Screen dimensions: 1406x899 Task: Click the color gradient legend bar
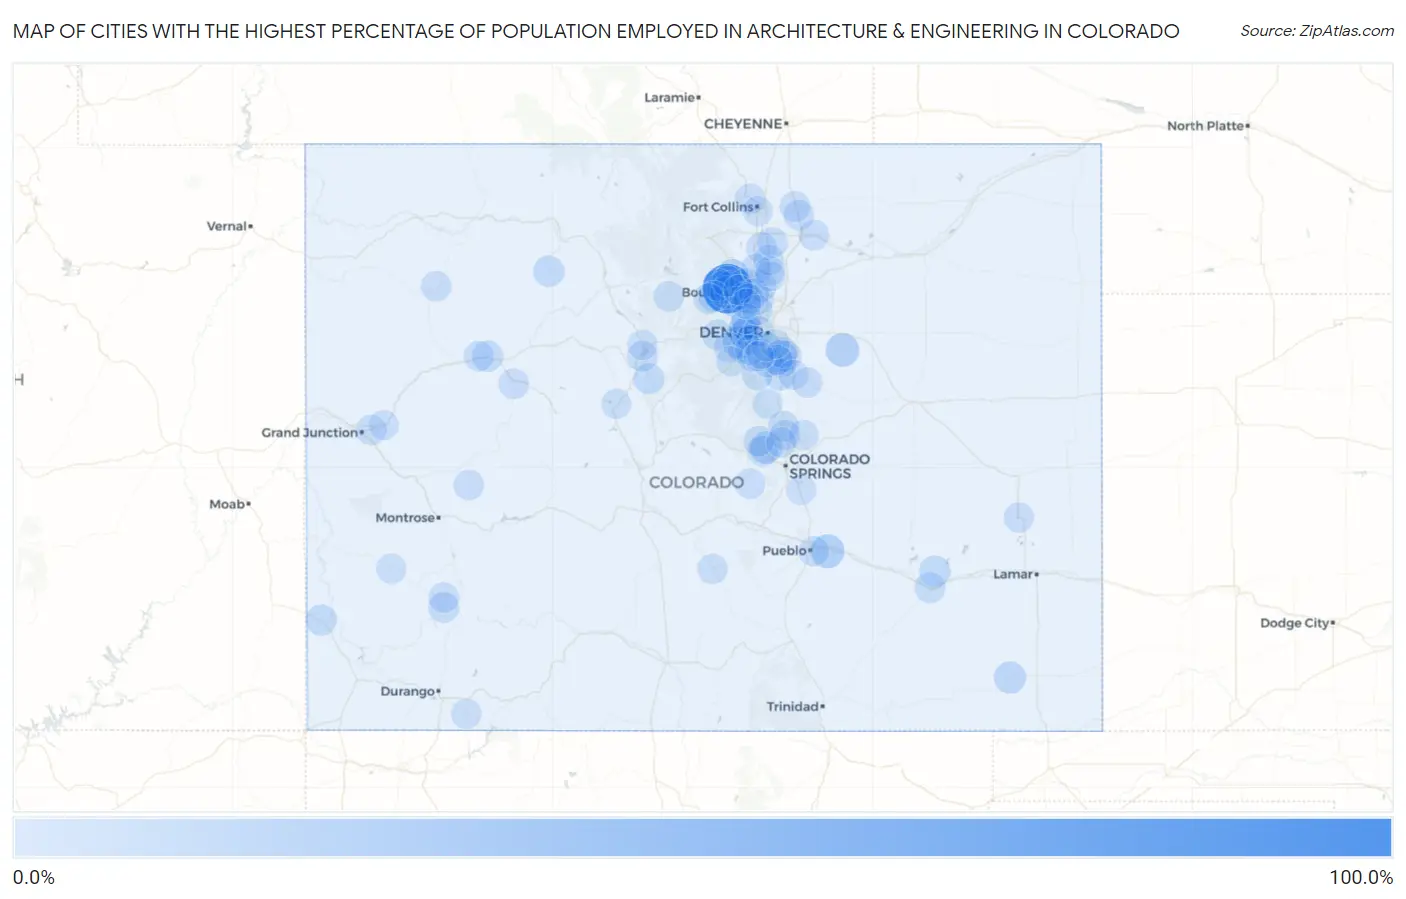(x=702, y=838)
